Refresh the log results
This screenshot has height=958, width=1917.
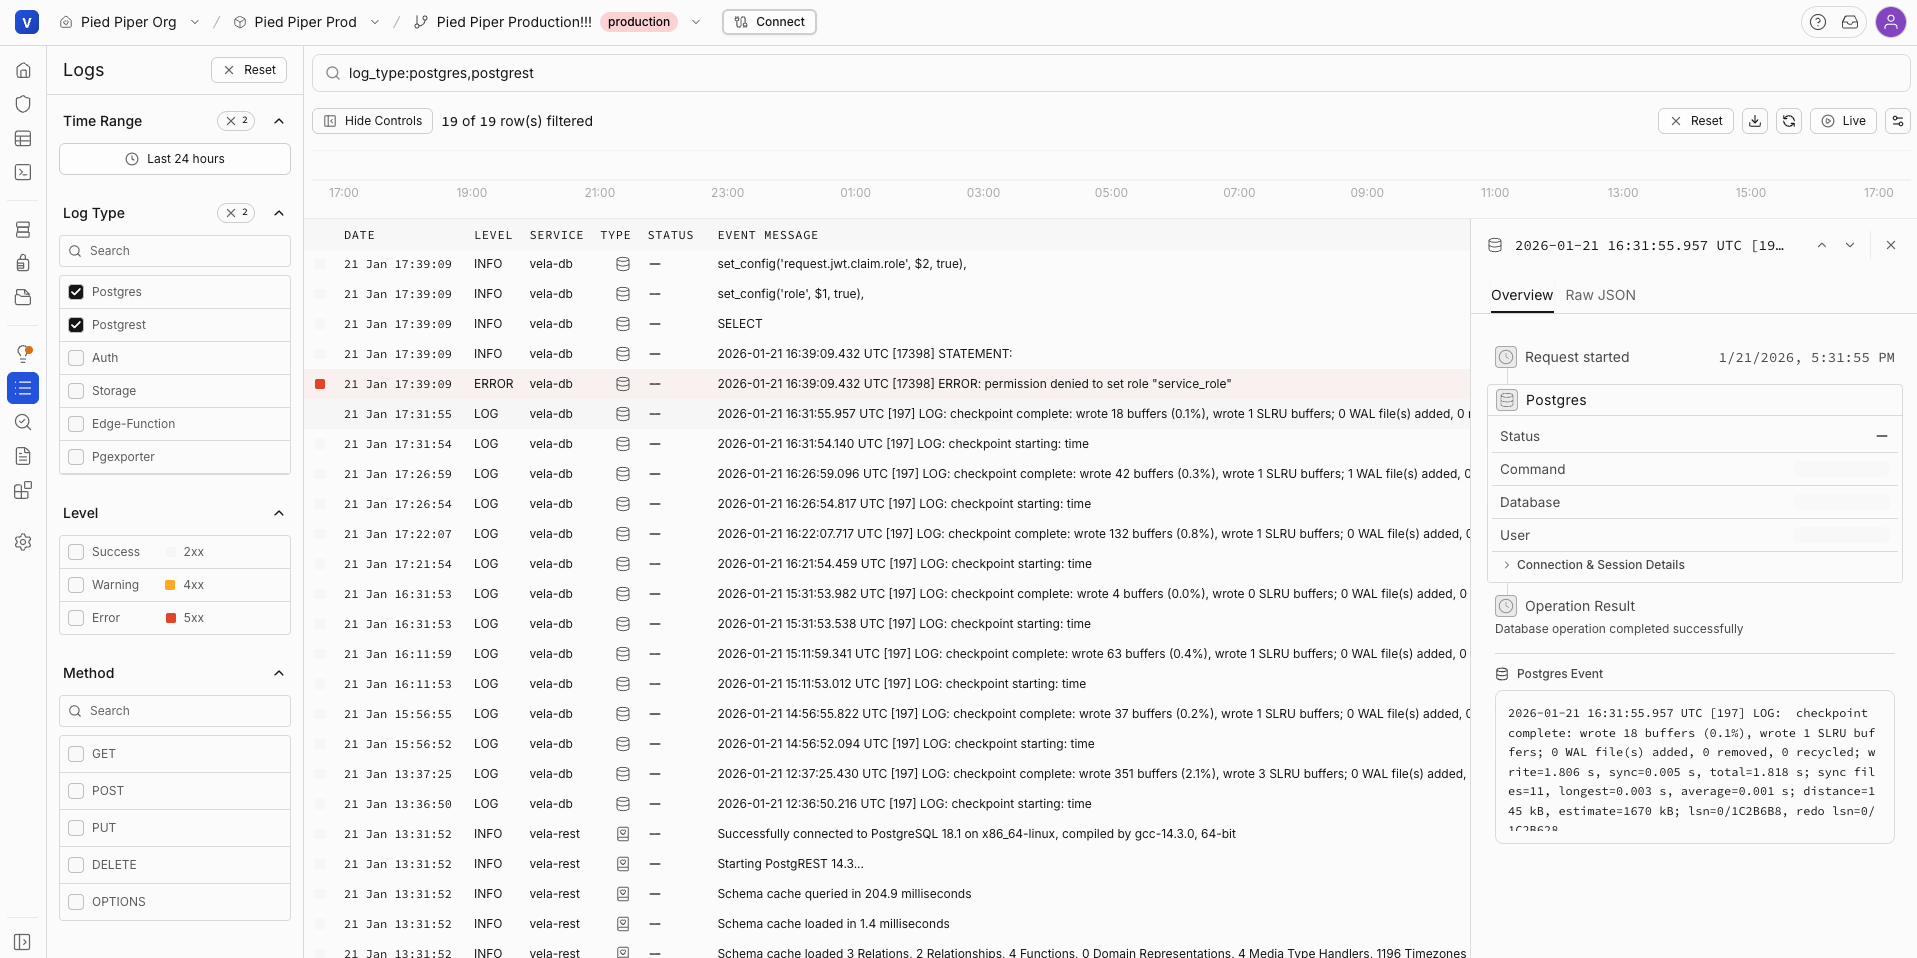[x=1789, y=120]
